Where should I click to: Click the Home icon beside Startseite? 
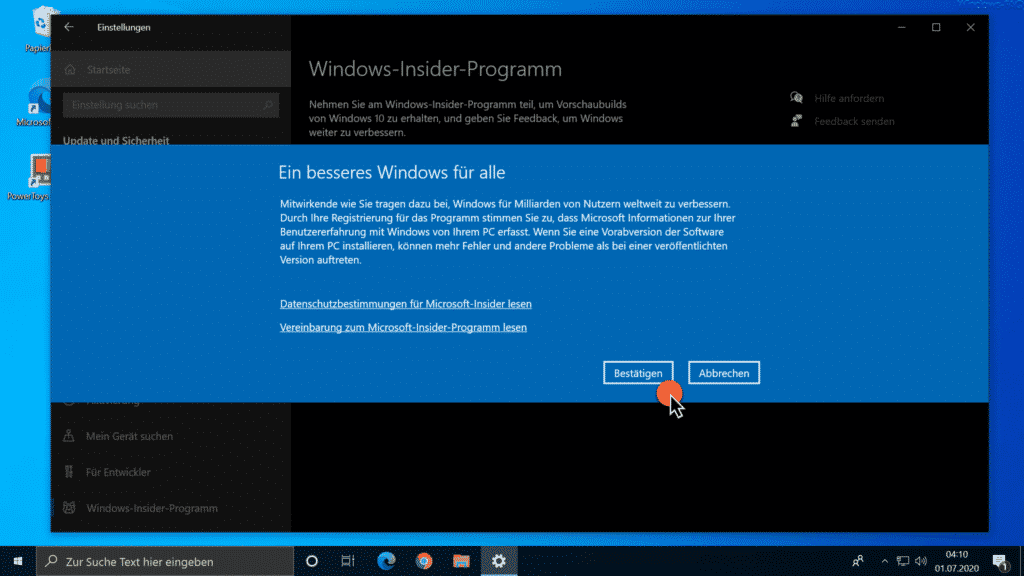click(x=70, y=69)
